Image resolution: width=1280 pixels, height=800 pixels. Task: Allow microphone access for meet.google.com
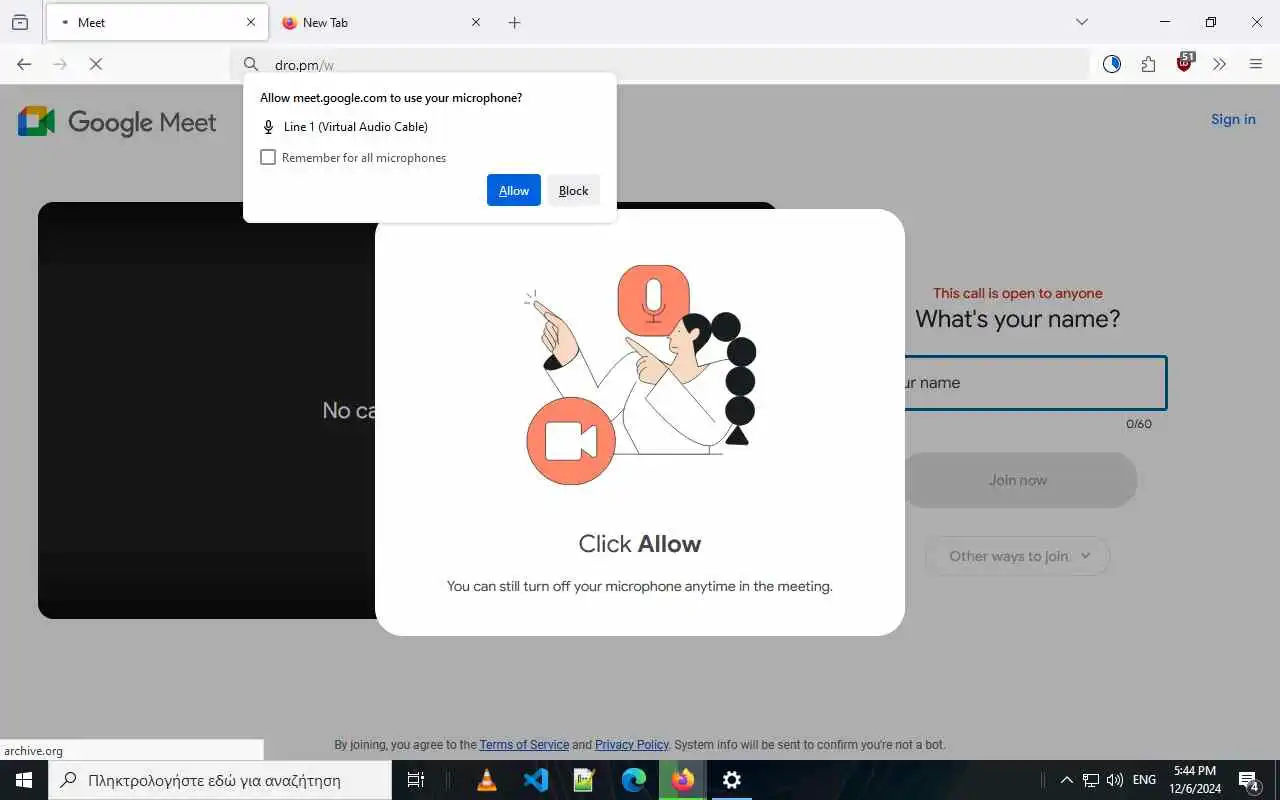513,190
